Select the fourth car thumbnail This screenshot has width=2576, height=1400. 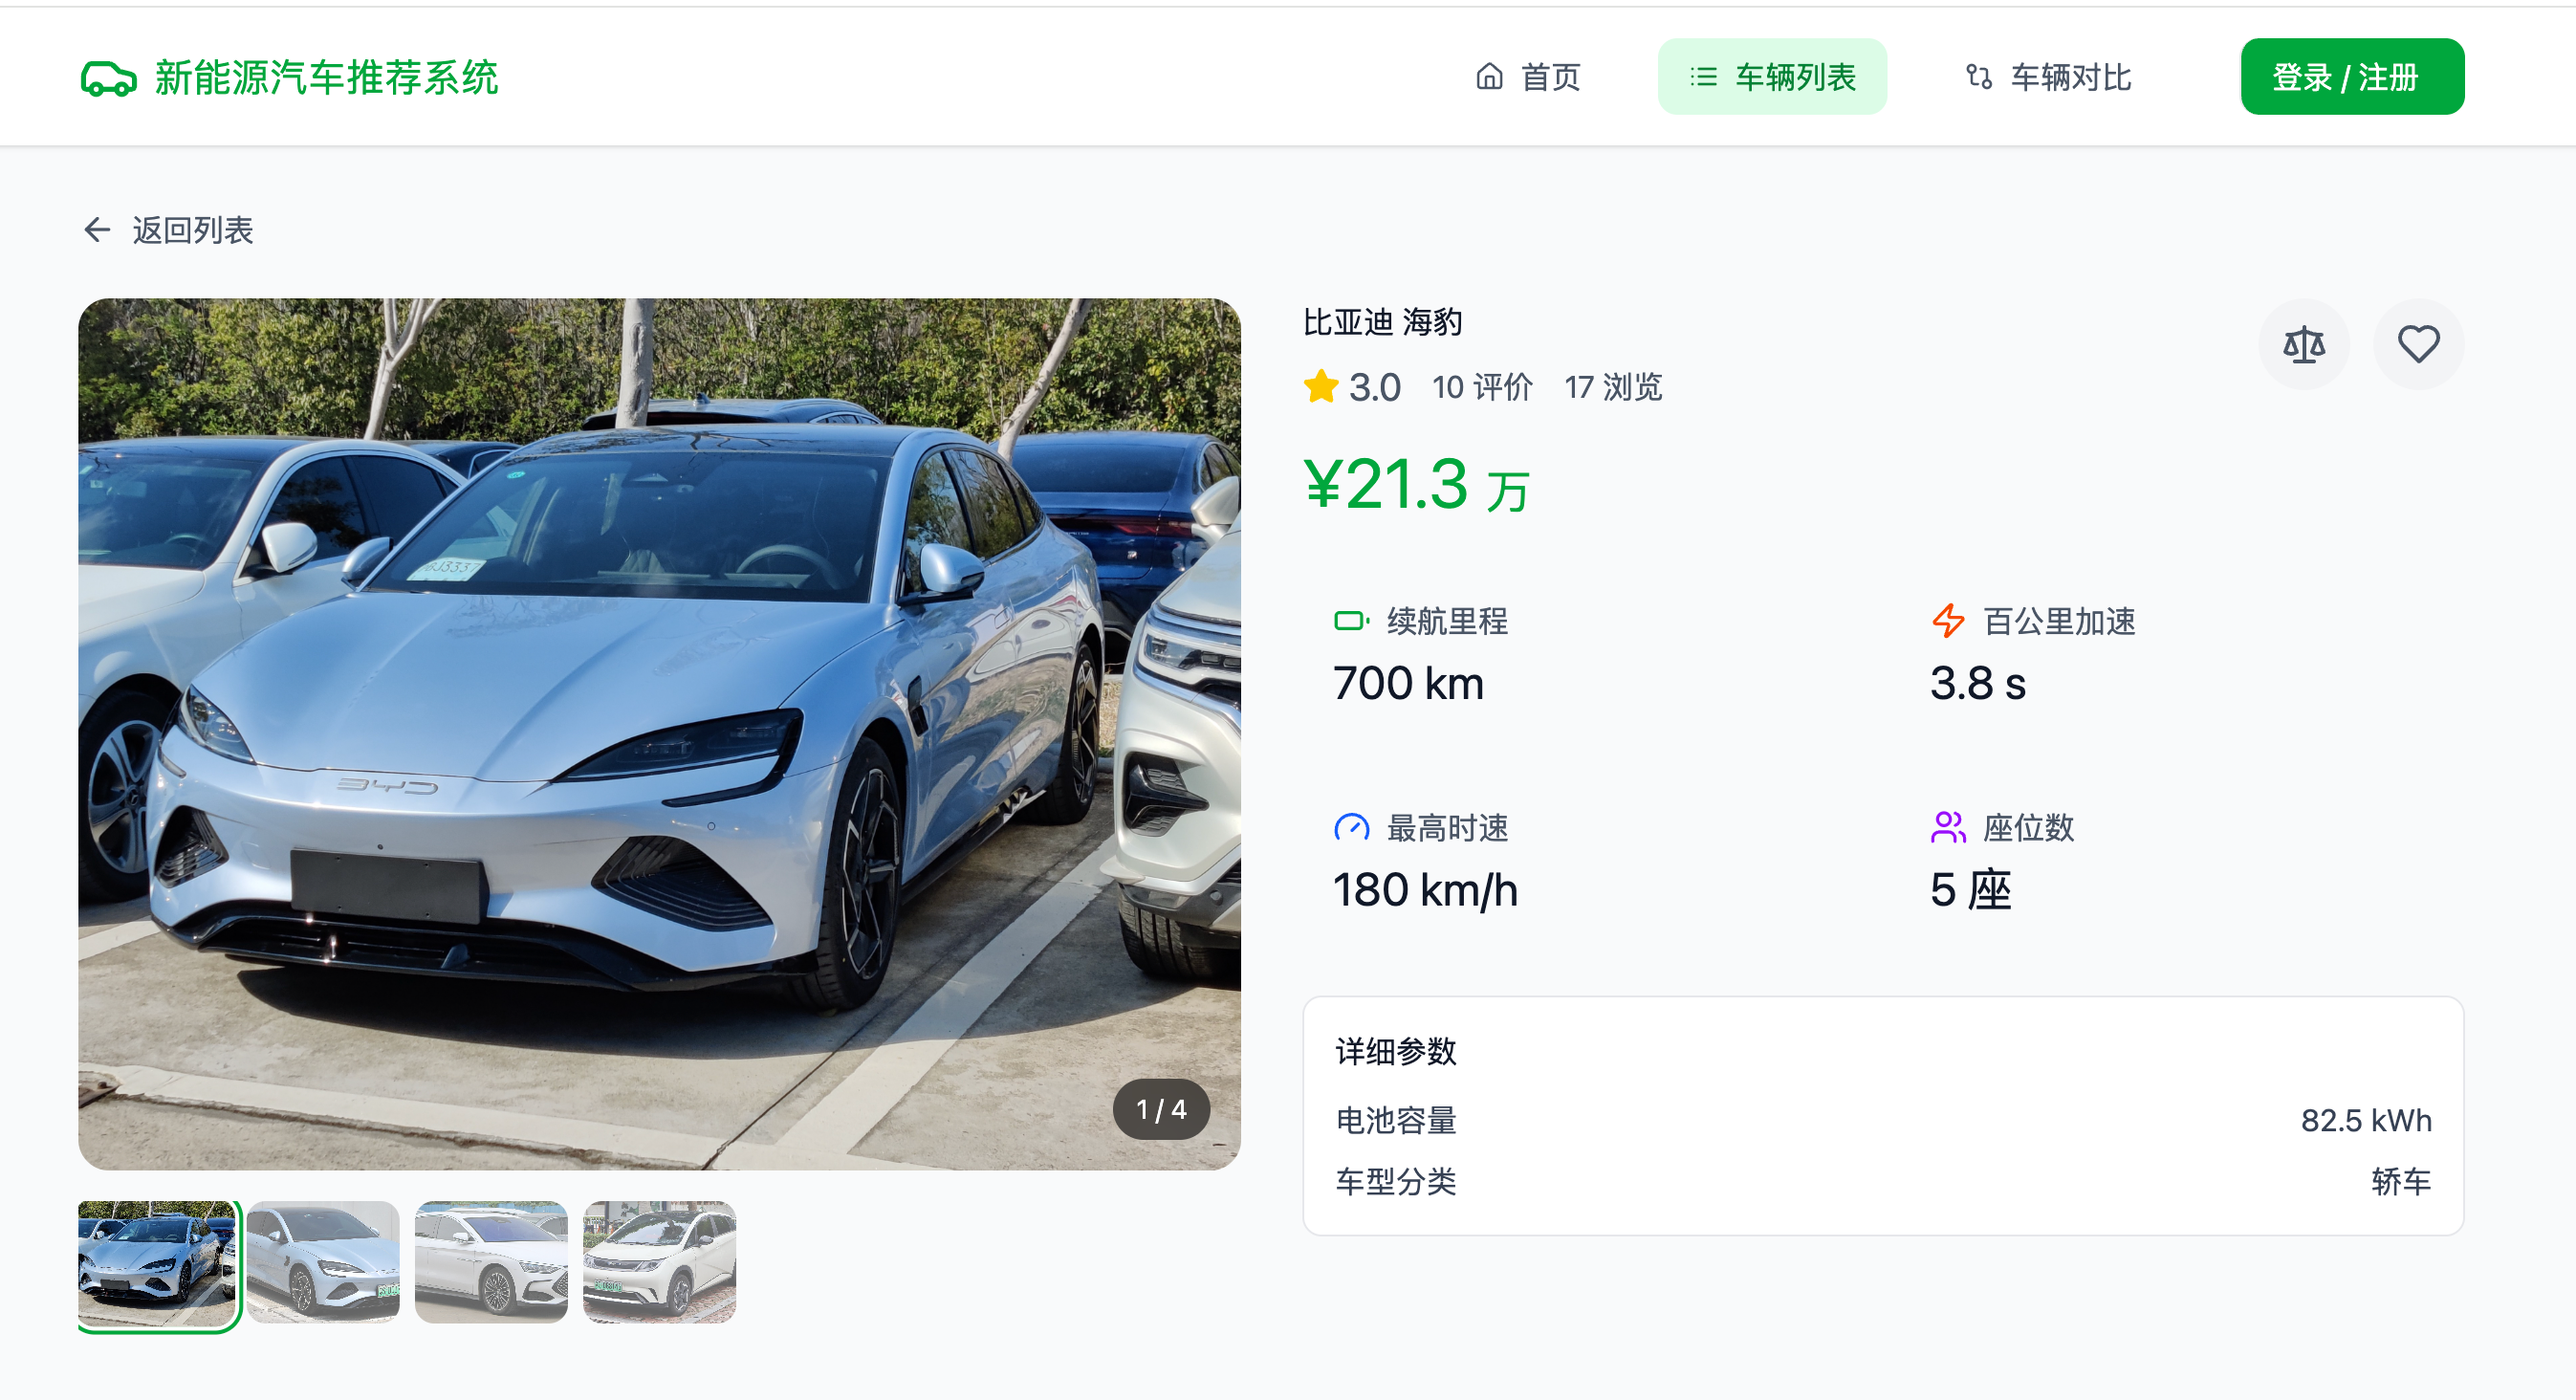point(659,1262)
